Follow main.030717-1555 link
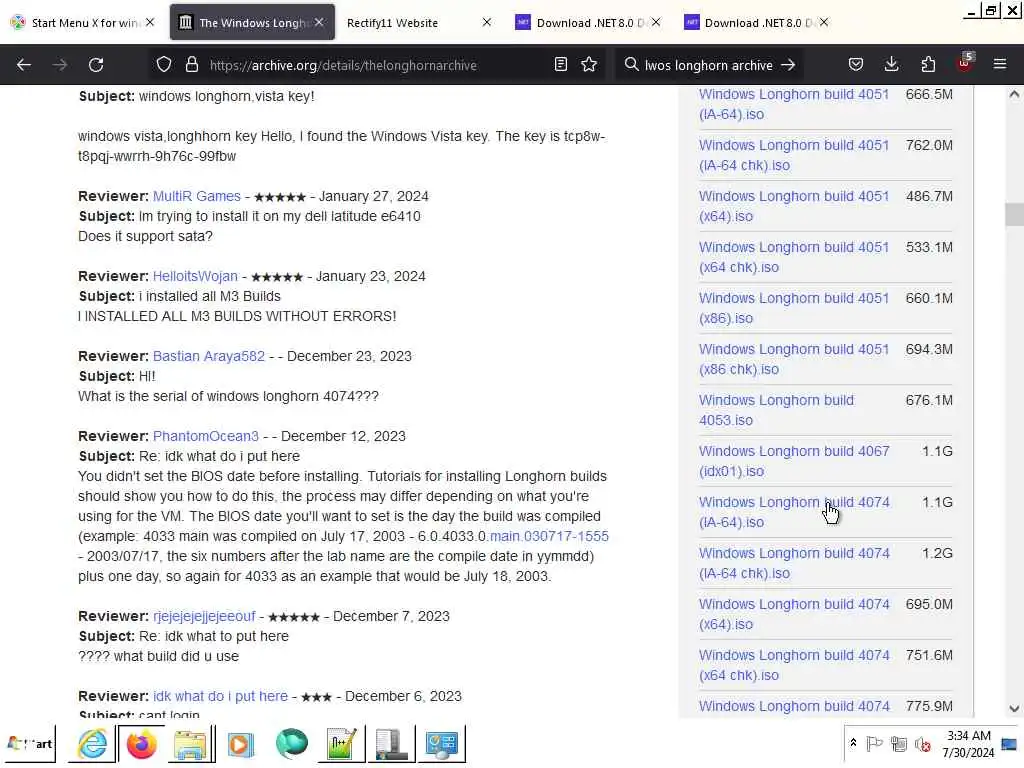Image resolution: width=1024 pixels, height=768 pixels. 549,536
